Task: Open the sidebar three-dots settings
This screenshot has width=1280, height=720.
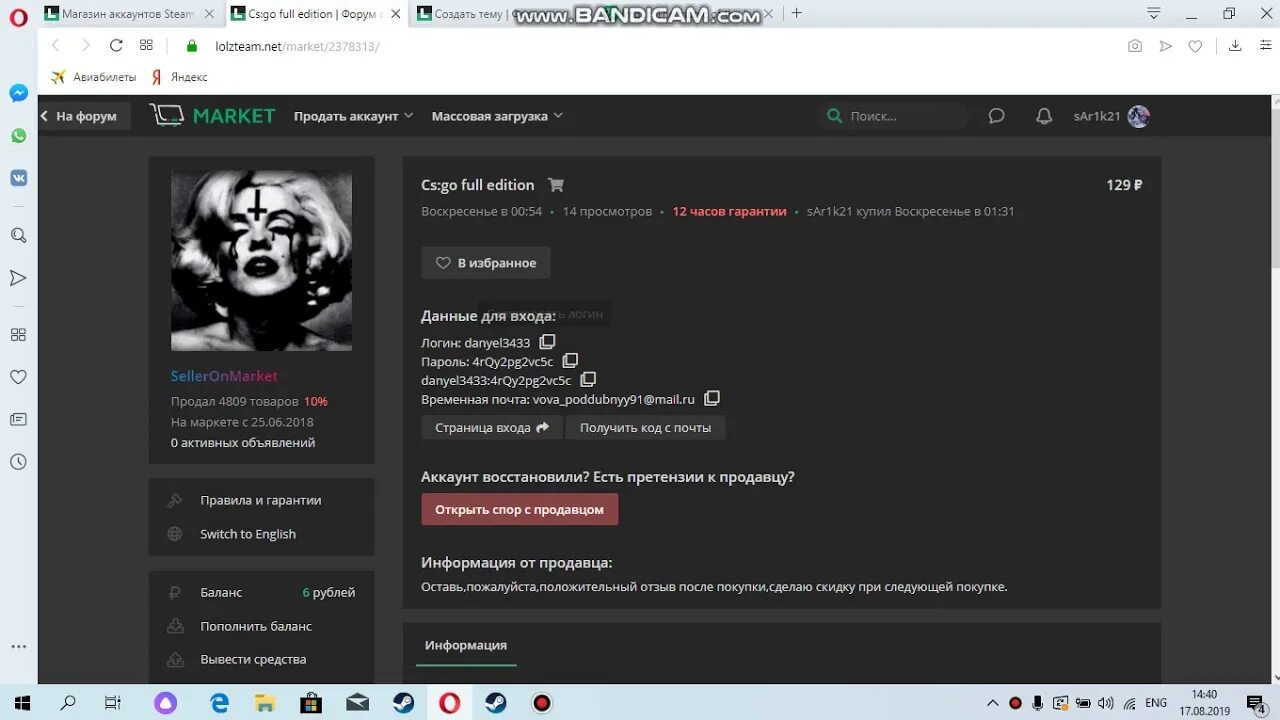Action: 18,647
